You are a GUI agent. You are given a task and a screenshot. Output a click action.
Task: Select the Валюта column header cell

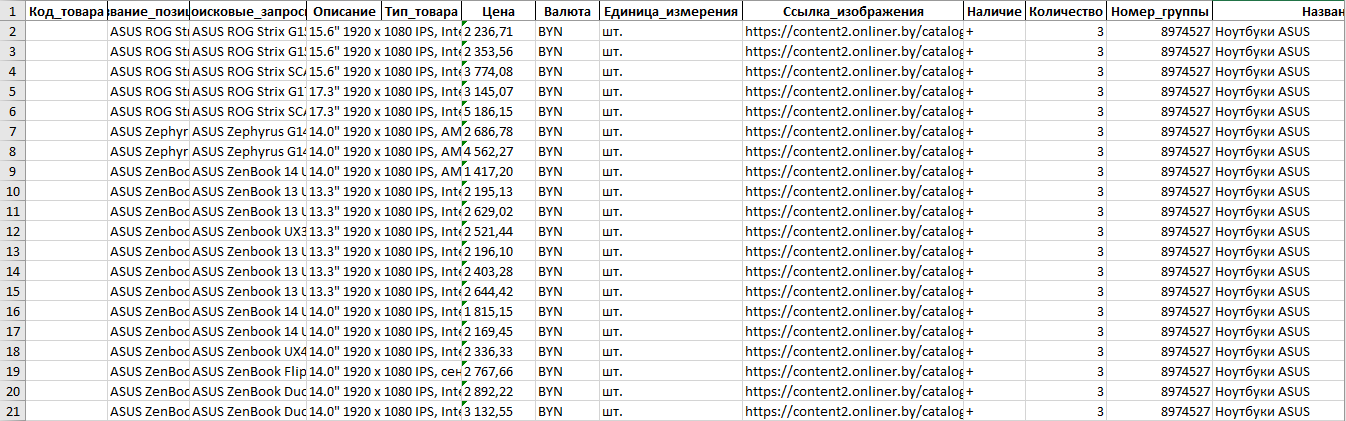567,12
